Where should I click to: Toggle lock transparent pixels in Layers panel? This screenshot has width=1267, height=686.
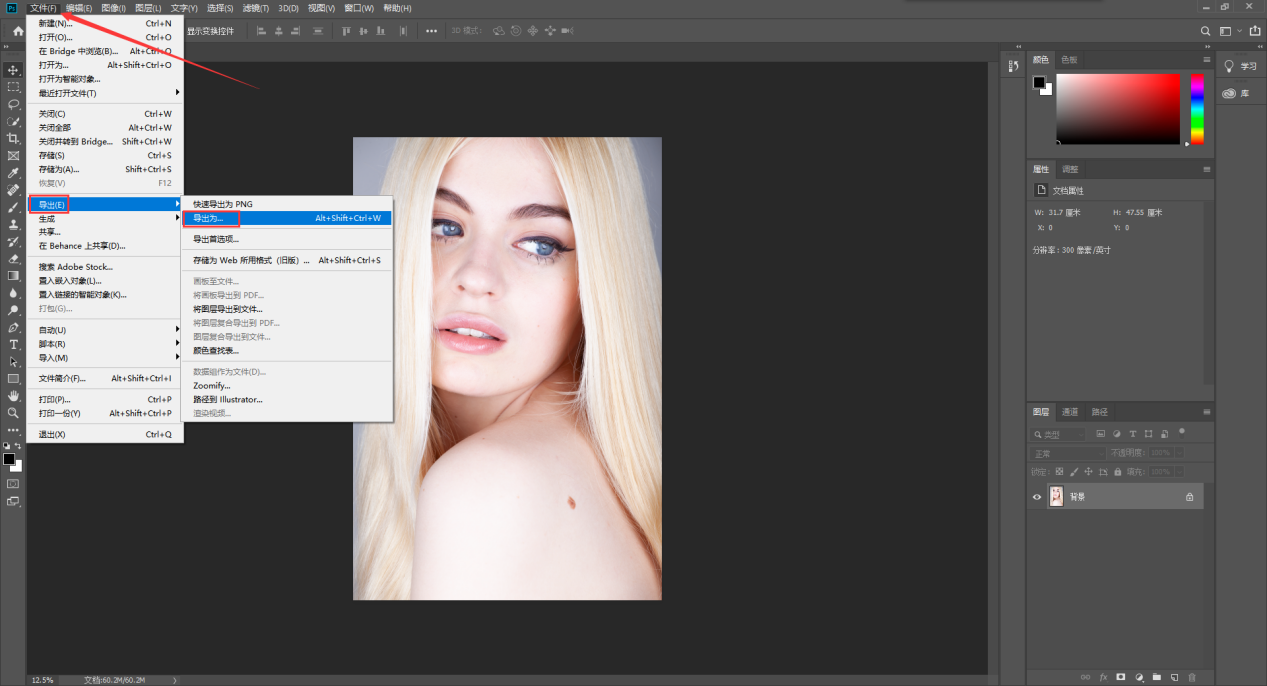click(1059, 471)
